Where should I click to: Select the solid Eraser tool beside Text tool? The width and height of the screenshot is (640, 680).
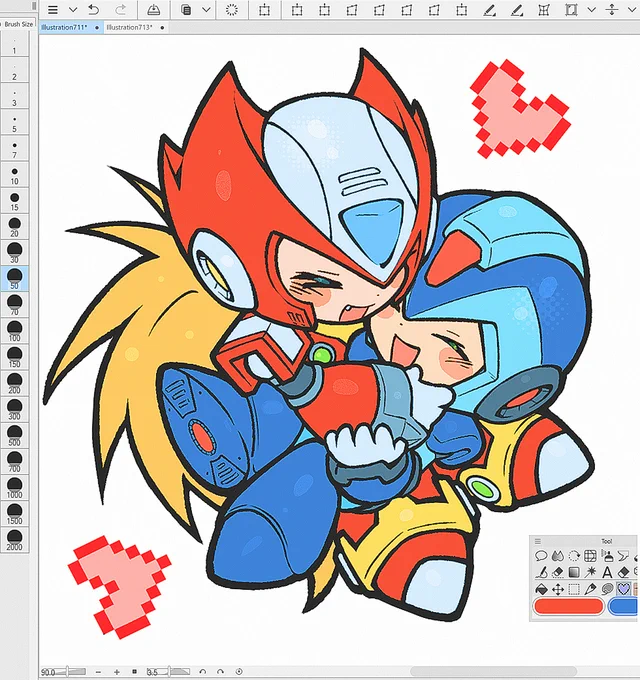click(624, 572)
